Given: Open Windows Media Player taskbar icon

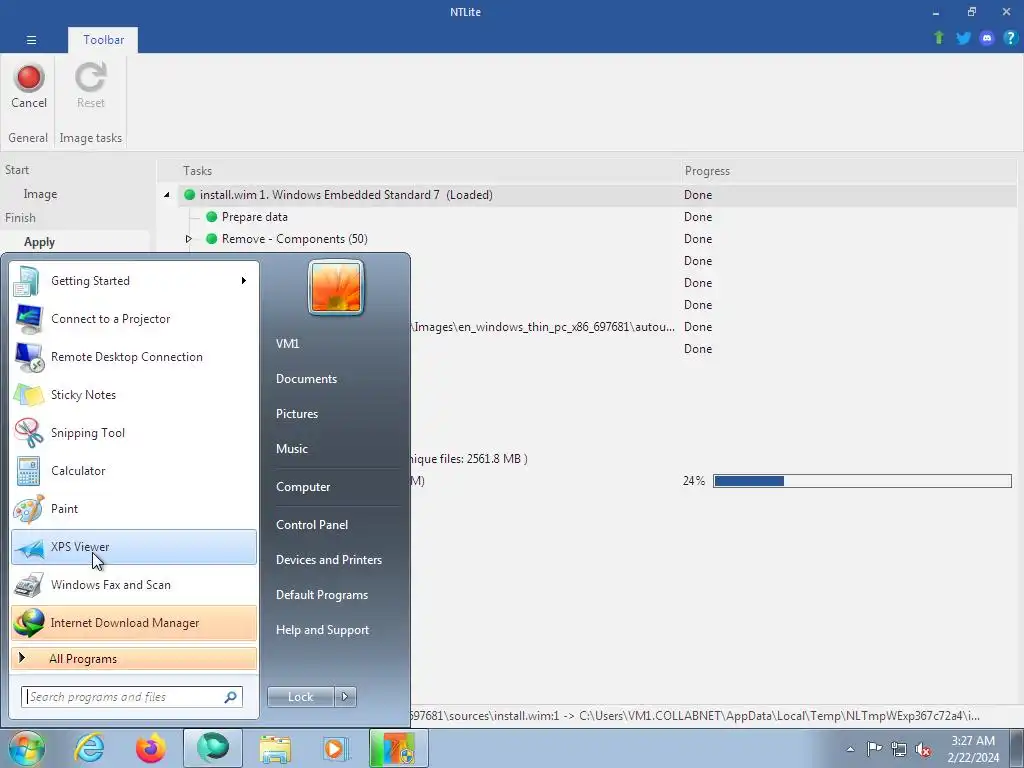Looking at the screenshot, I should [336, 748].
